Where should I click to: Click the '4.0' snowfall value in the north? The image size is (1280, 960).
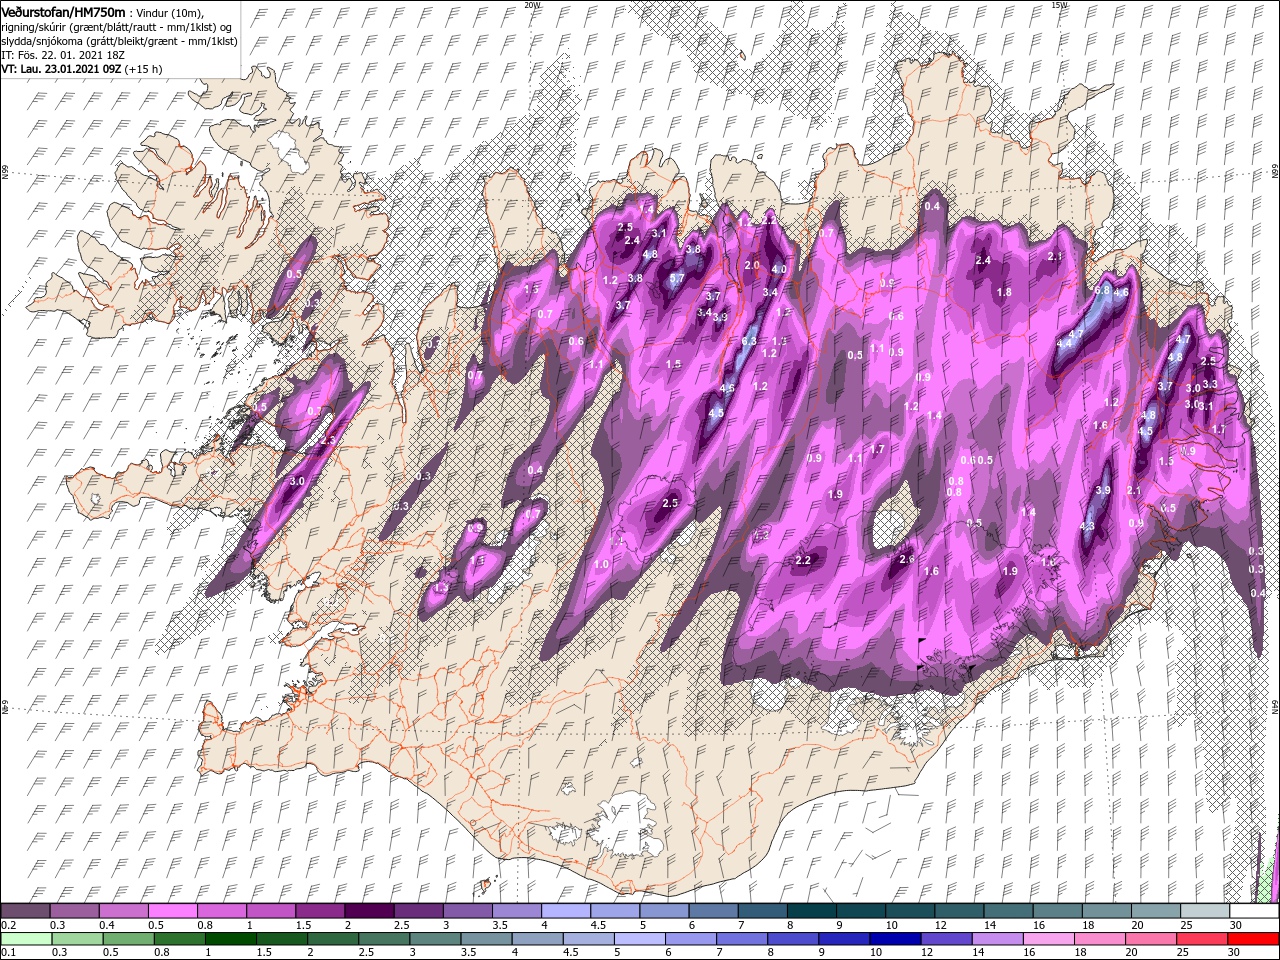[x=779, y=269]
